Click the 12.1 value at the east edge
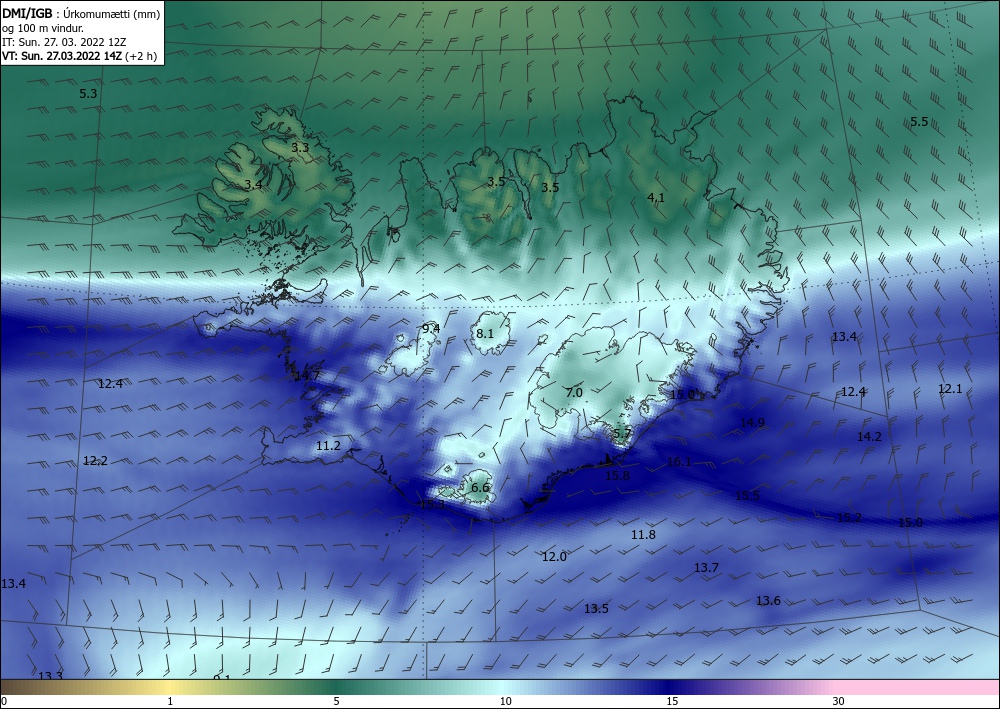 (x=950, y=389)
